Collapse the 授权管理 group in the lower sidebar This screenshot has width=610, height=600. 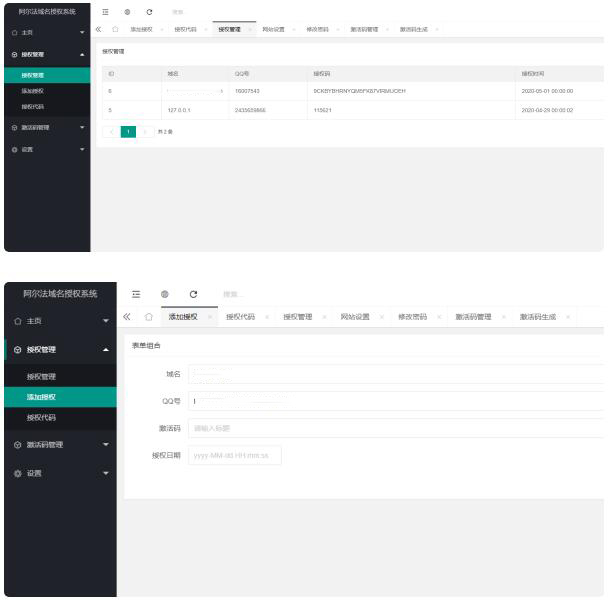[106, 350]
